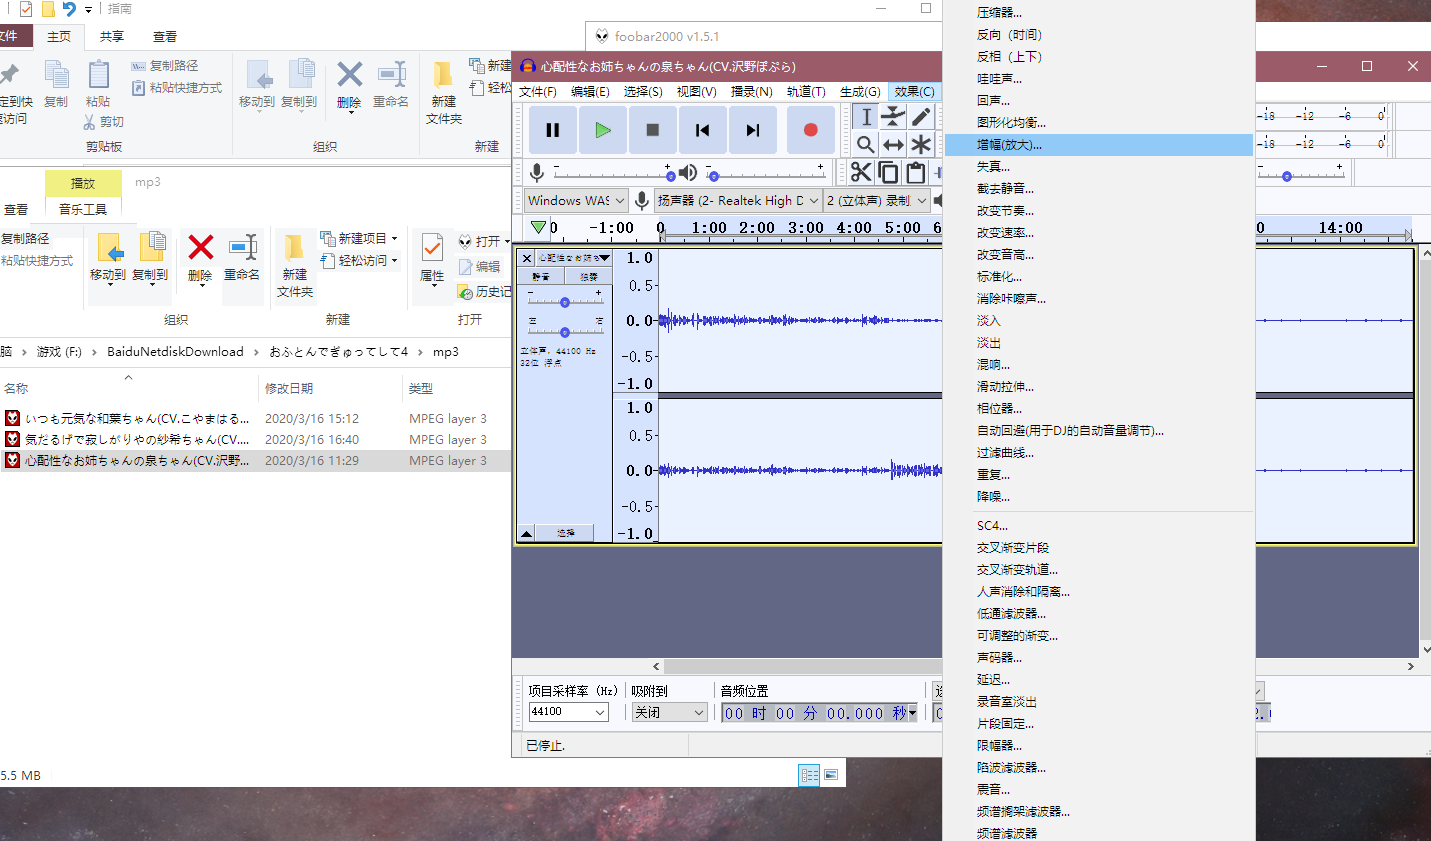The height and width of the screenshot is (841, 1431).
Task: Open Audacity 轨道(T) menu
Action: tap(806, 91)
